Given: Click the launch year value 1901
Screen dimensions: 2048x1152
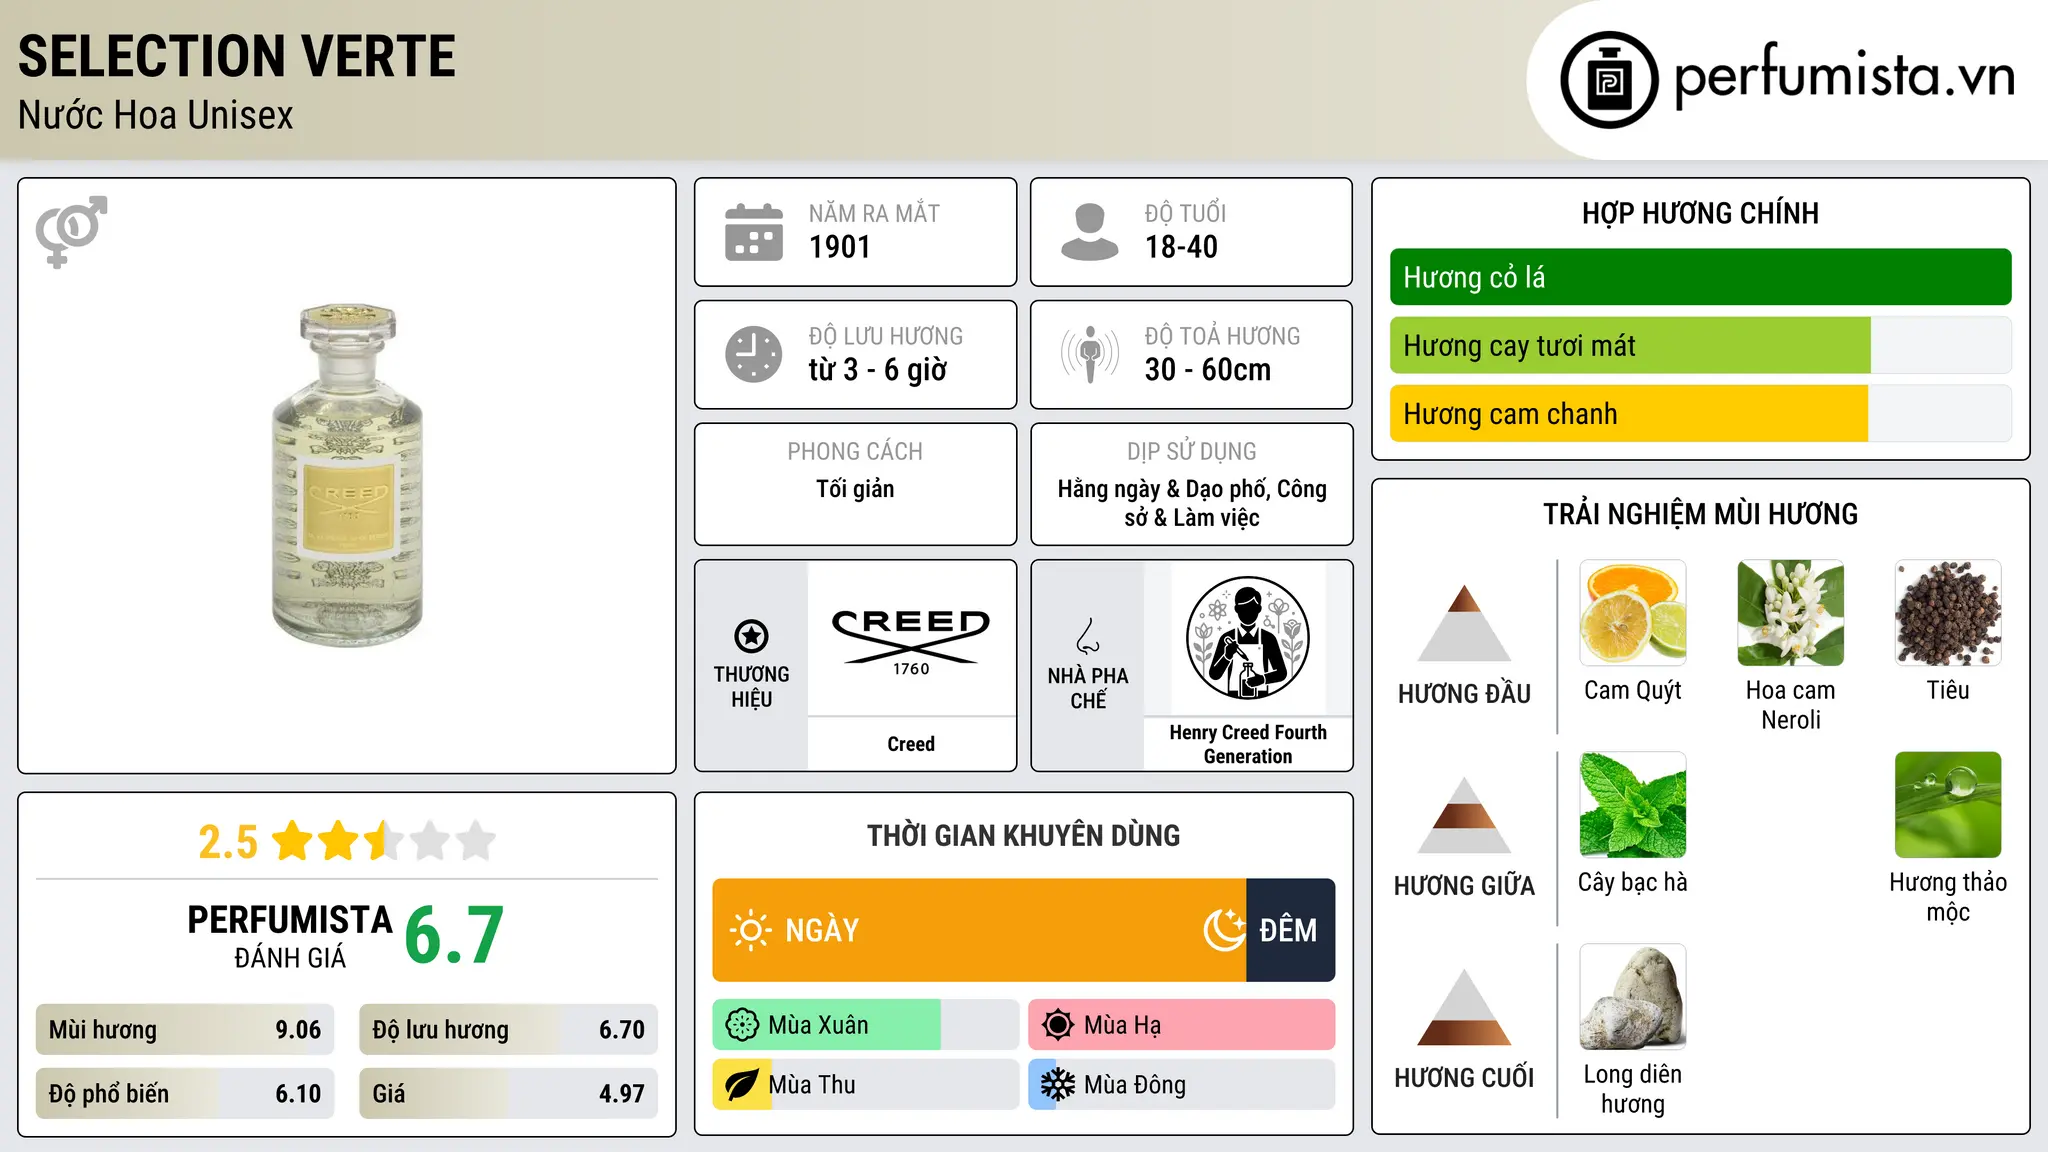Looking at the screenshot, I should pos(840,247).
